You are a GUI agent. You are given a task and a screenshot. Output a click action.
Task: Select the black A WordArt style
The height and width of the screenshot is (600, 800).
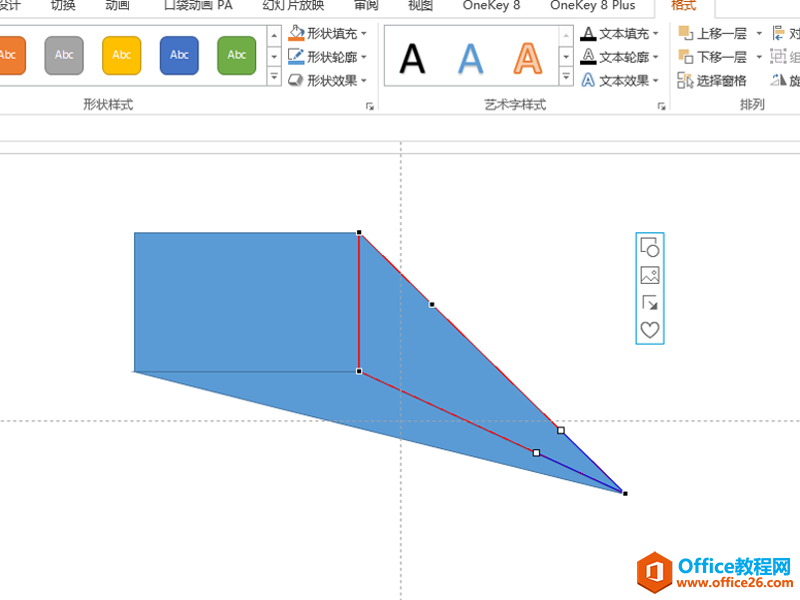pyautogui.click(x=412, y=59)
